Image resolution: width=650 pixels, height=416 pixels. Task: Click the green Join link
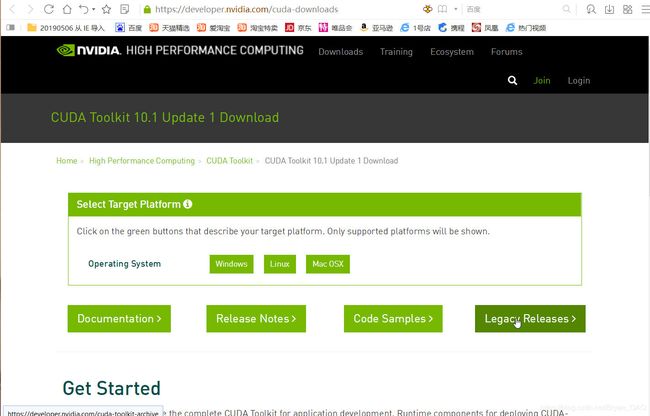click(542, 80)
